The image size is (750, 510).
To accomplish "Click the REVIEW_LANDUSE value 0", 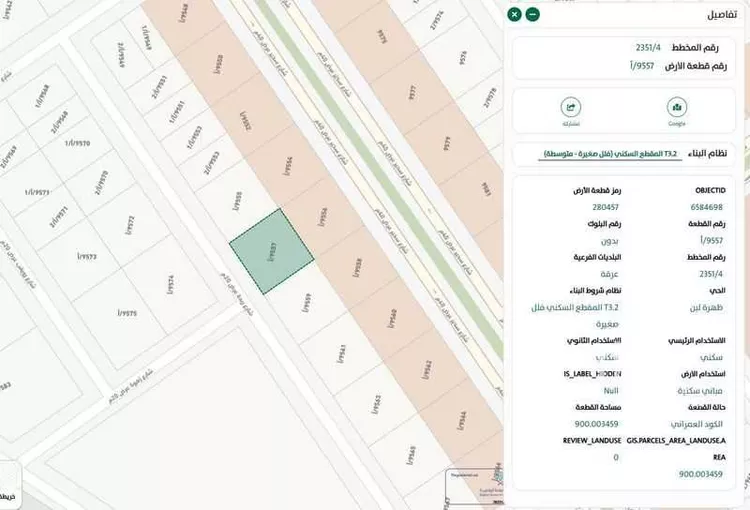I will 616,457.
